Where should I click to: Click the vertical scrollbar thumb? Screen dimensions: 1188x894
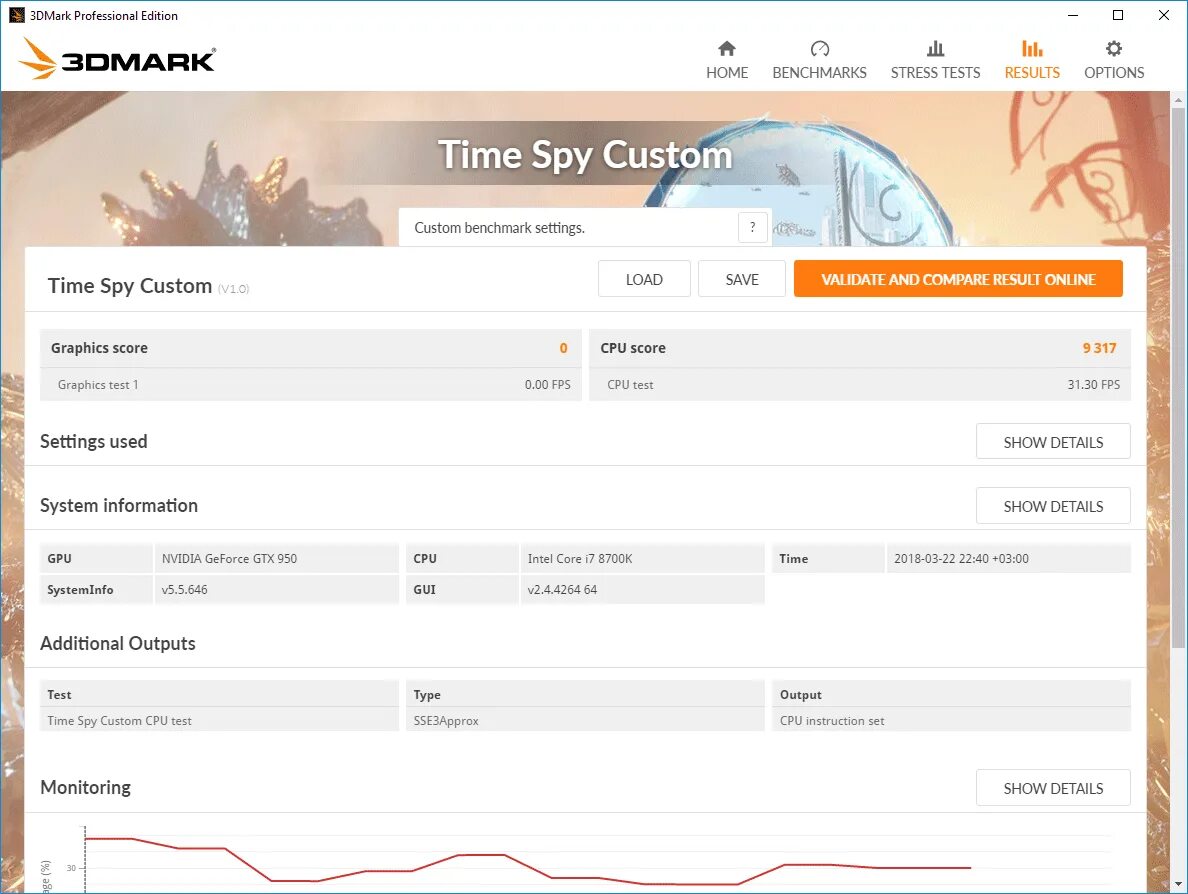(x=1178, y=377)
